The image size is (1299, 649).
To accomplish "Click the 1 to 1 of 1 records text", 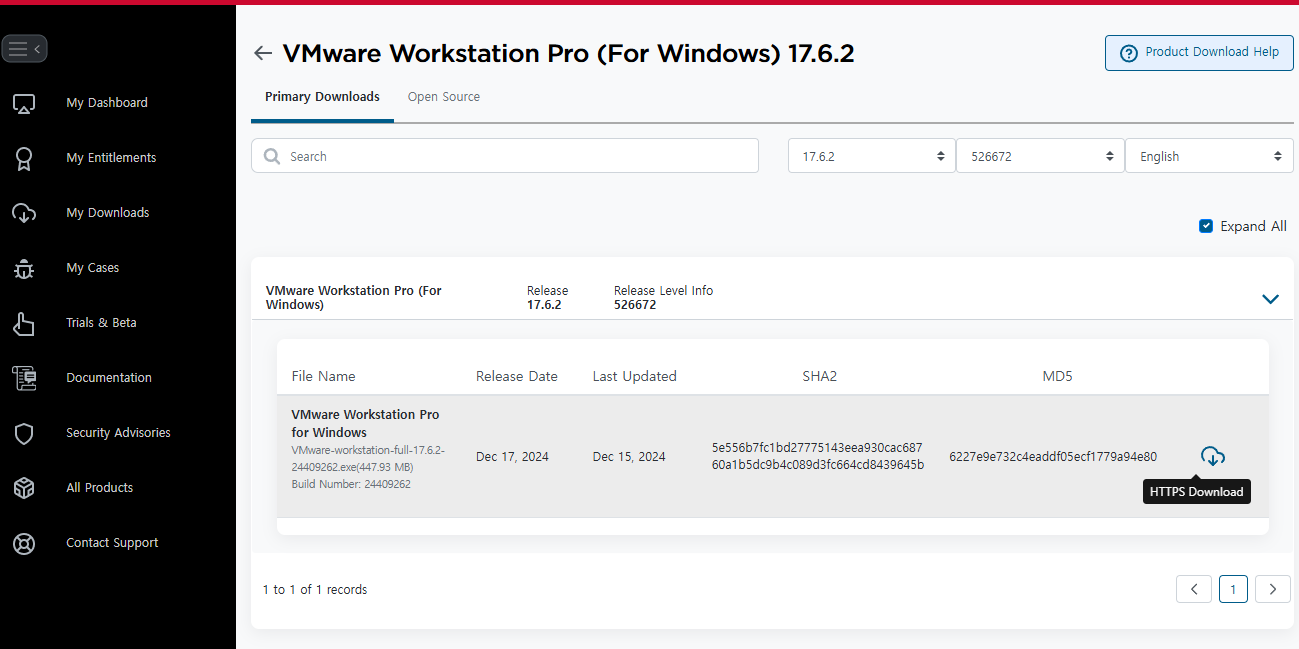I will 315,590.
